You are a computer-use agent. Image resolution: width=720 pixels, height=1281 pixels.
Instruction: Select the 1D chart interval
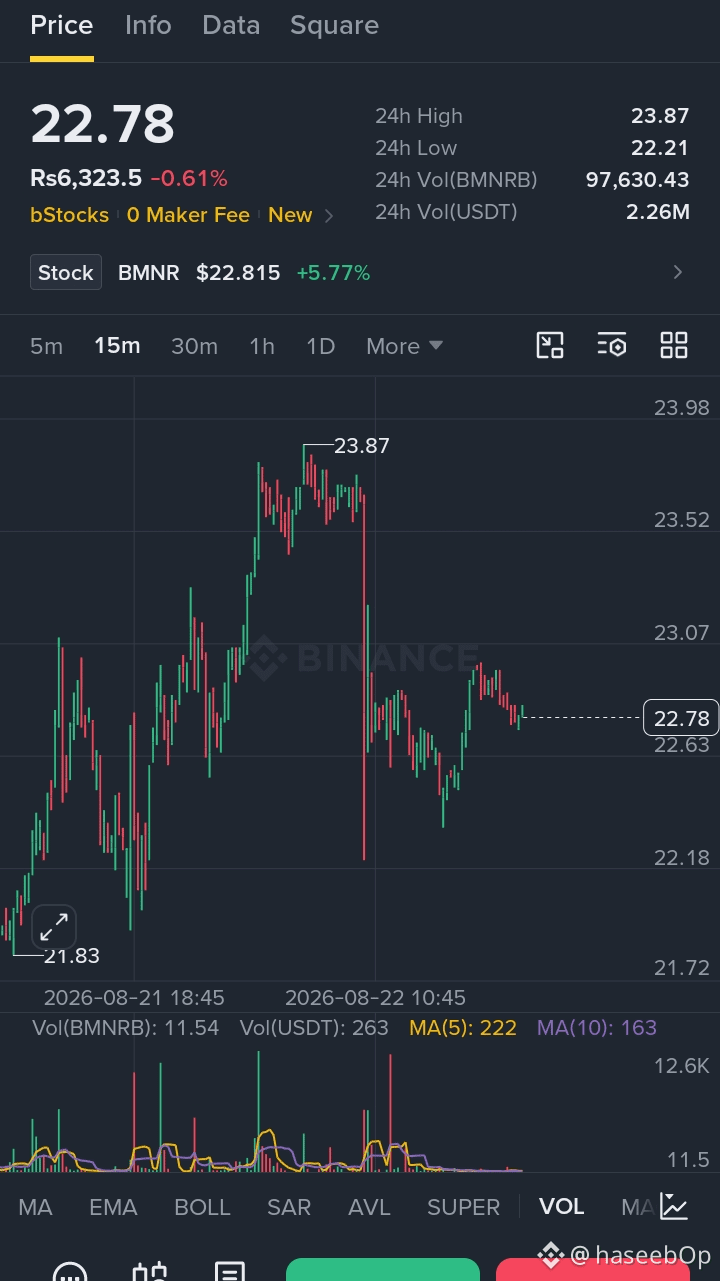click(320, 346)
